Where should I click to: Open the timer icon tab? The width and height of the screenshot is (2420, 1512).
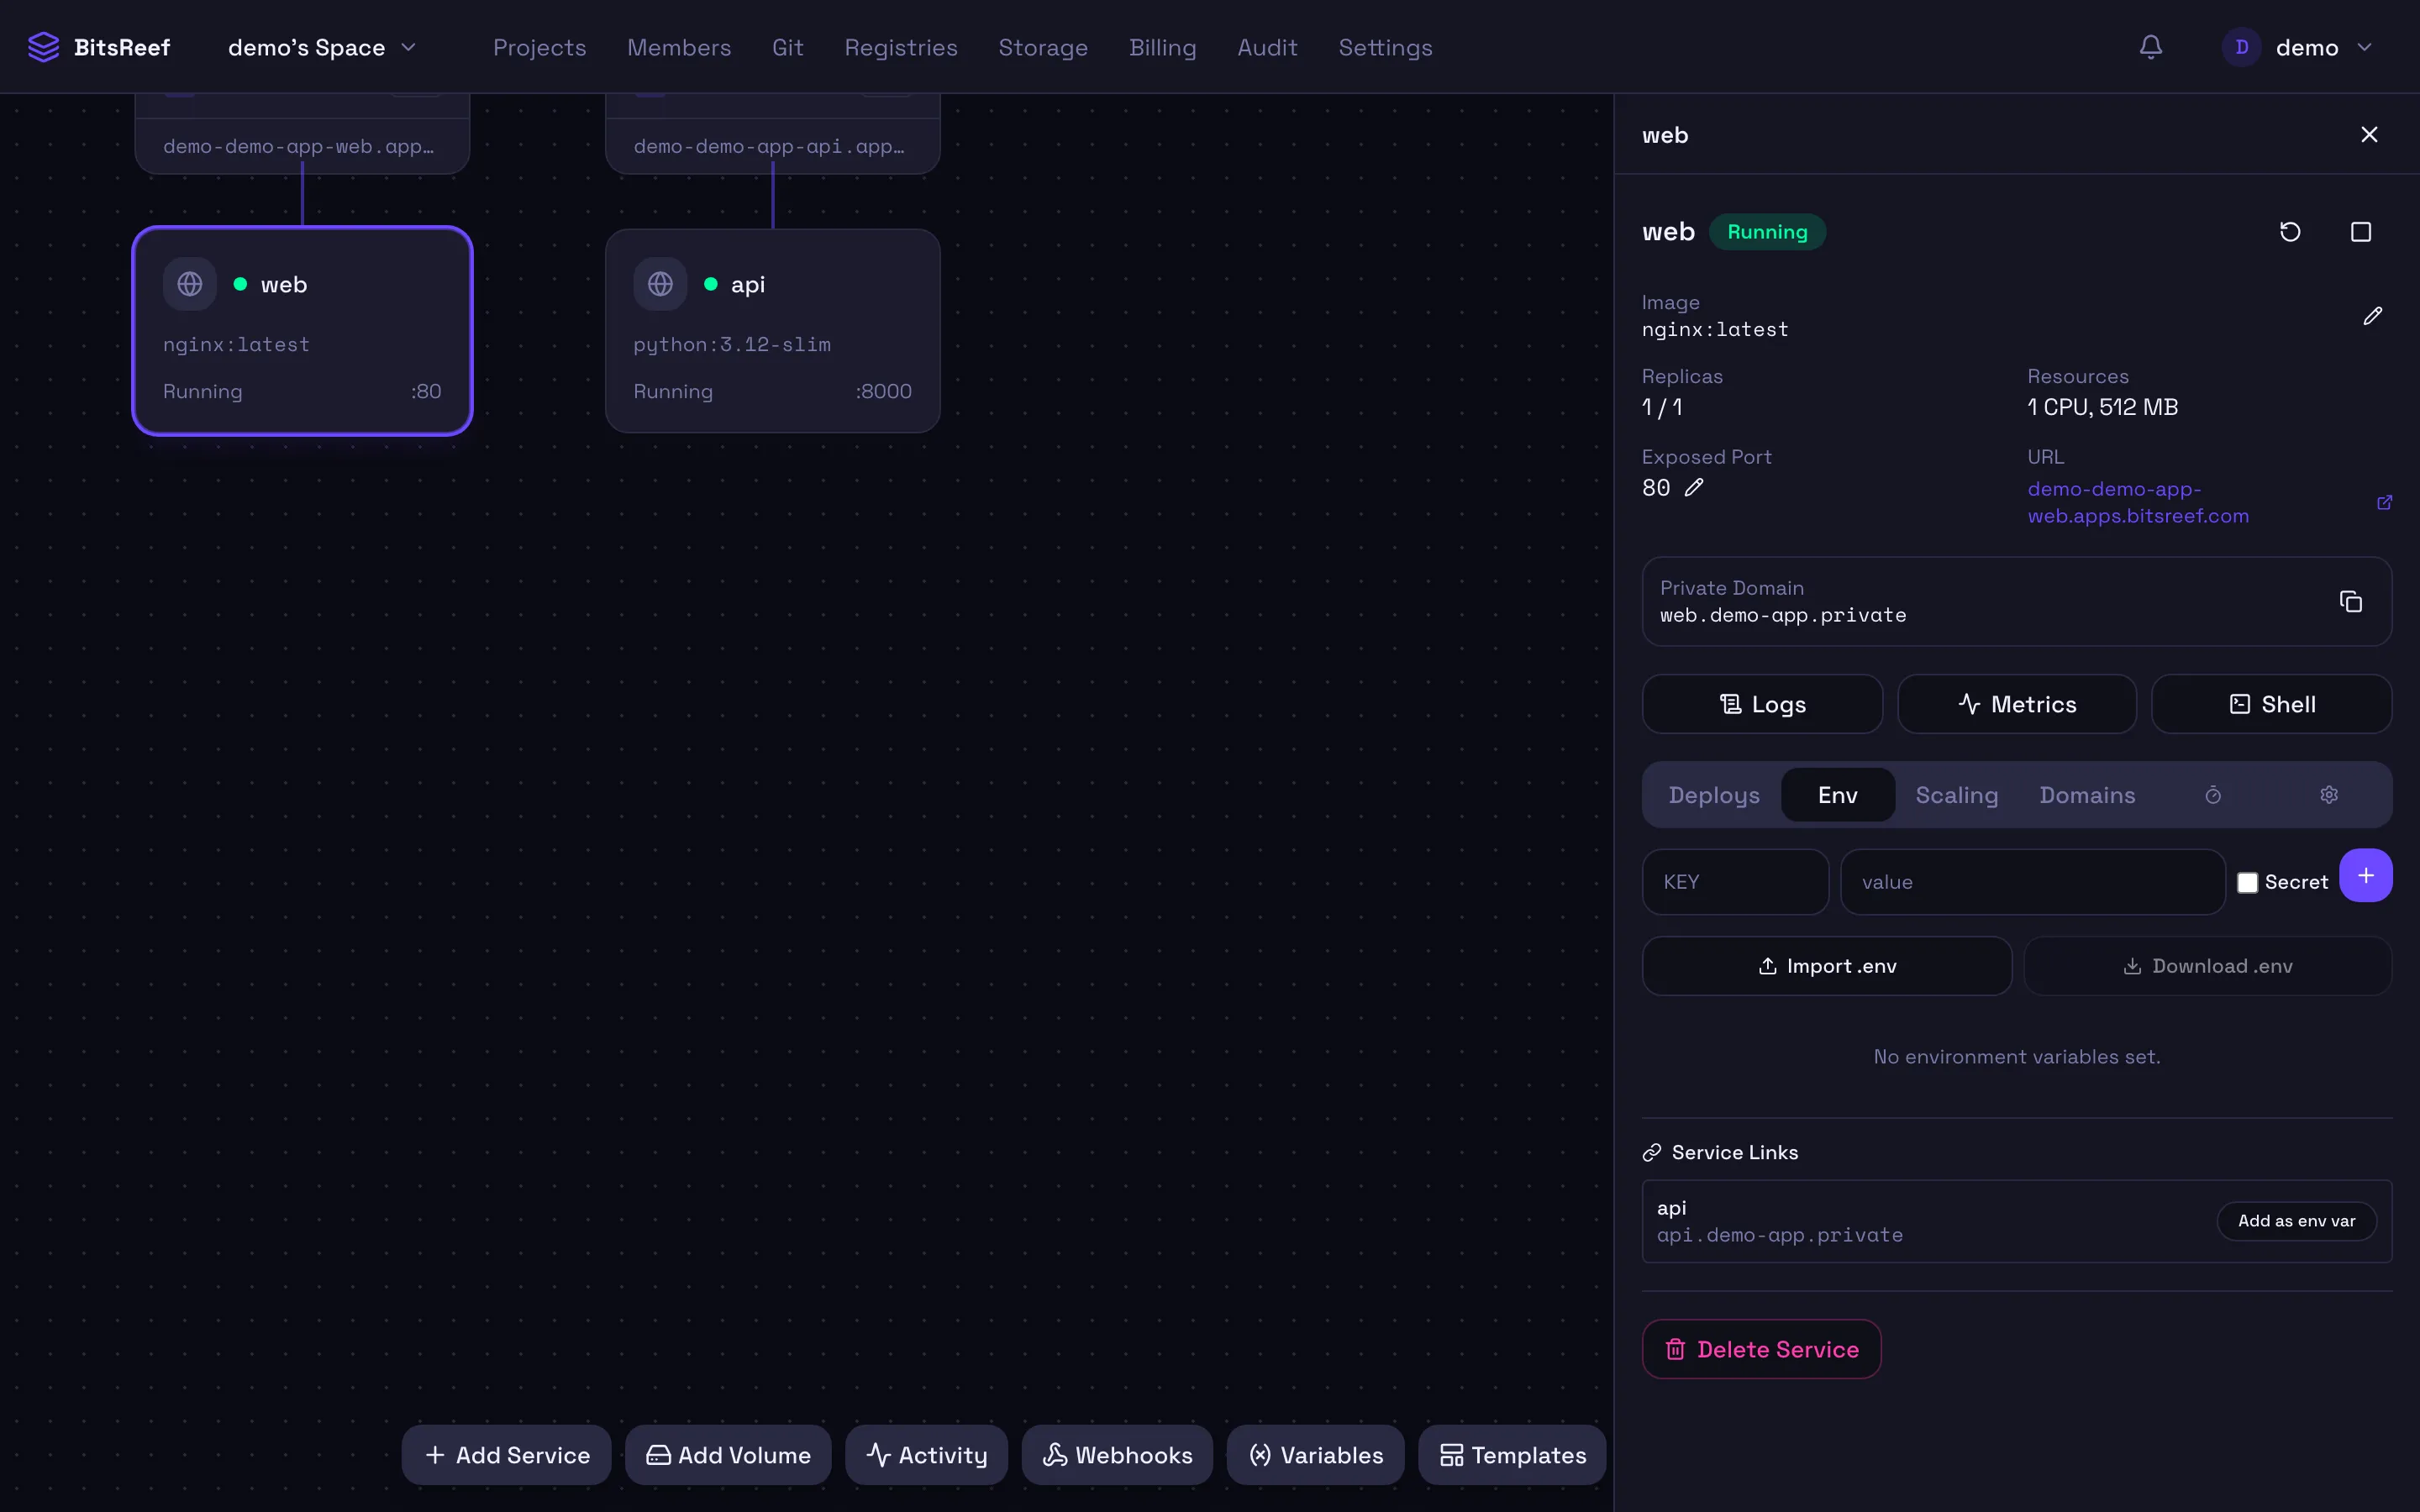(2213, 795)
